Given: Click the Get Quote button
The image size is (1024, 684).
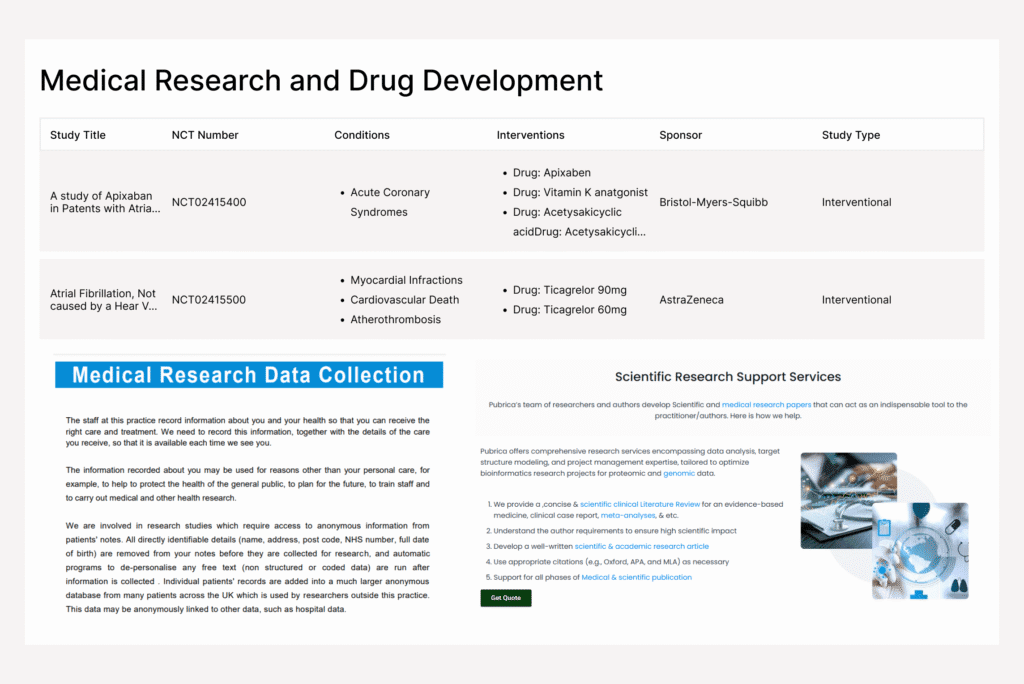Looking at the screenshot, I should coord(505,597).
